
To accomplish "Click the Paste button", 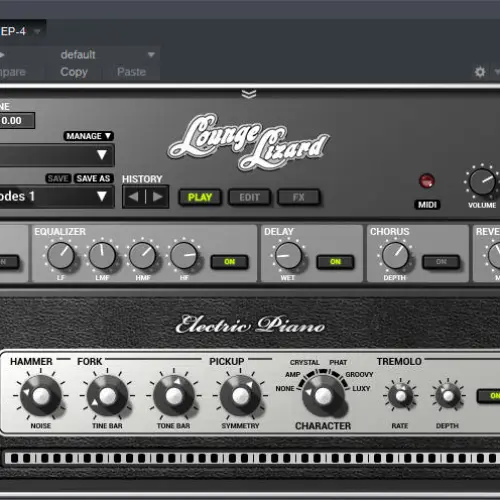I will pos(131,72).
